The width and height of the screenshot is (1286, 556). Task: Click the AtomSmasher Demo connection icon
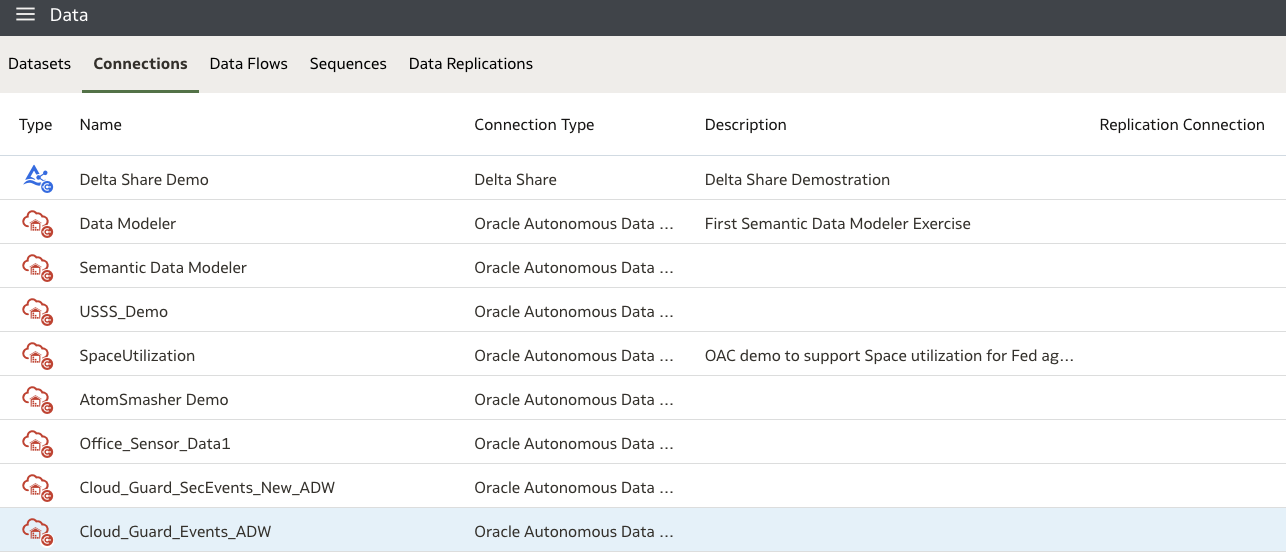[37, 399]
